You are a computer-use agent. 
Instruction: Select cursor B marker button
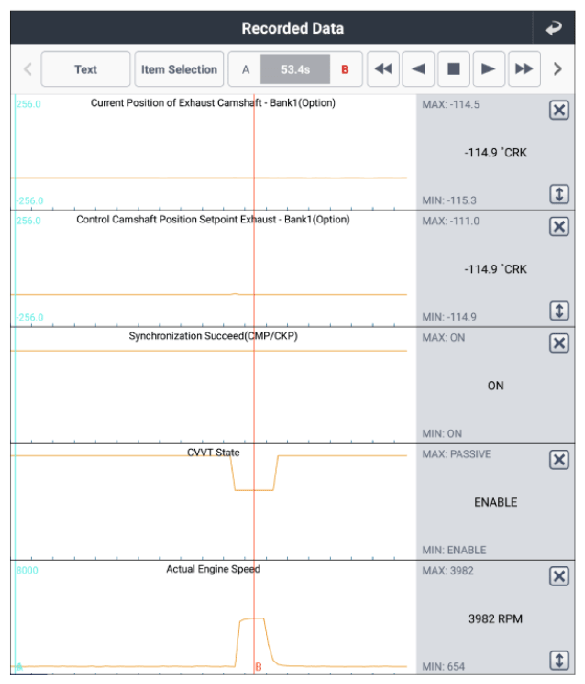345,69
